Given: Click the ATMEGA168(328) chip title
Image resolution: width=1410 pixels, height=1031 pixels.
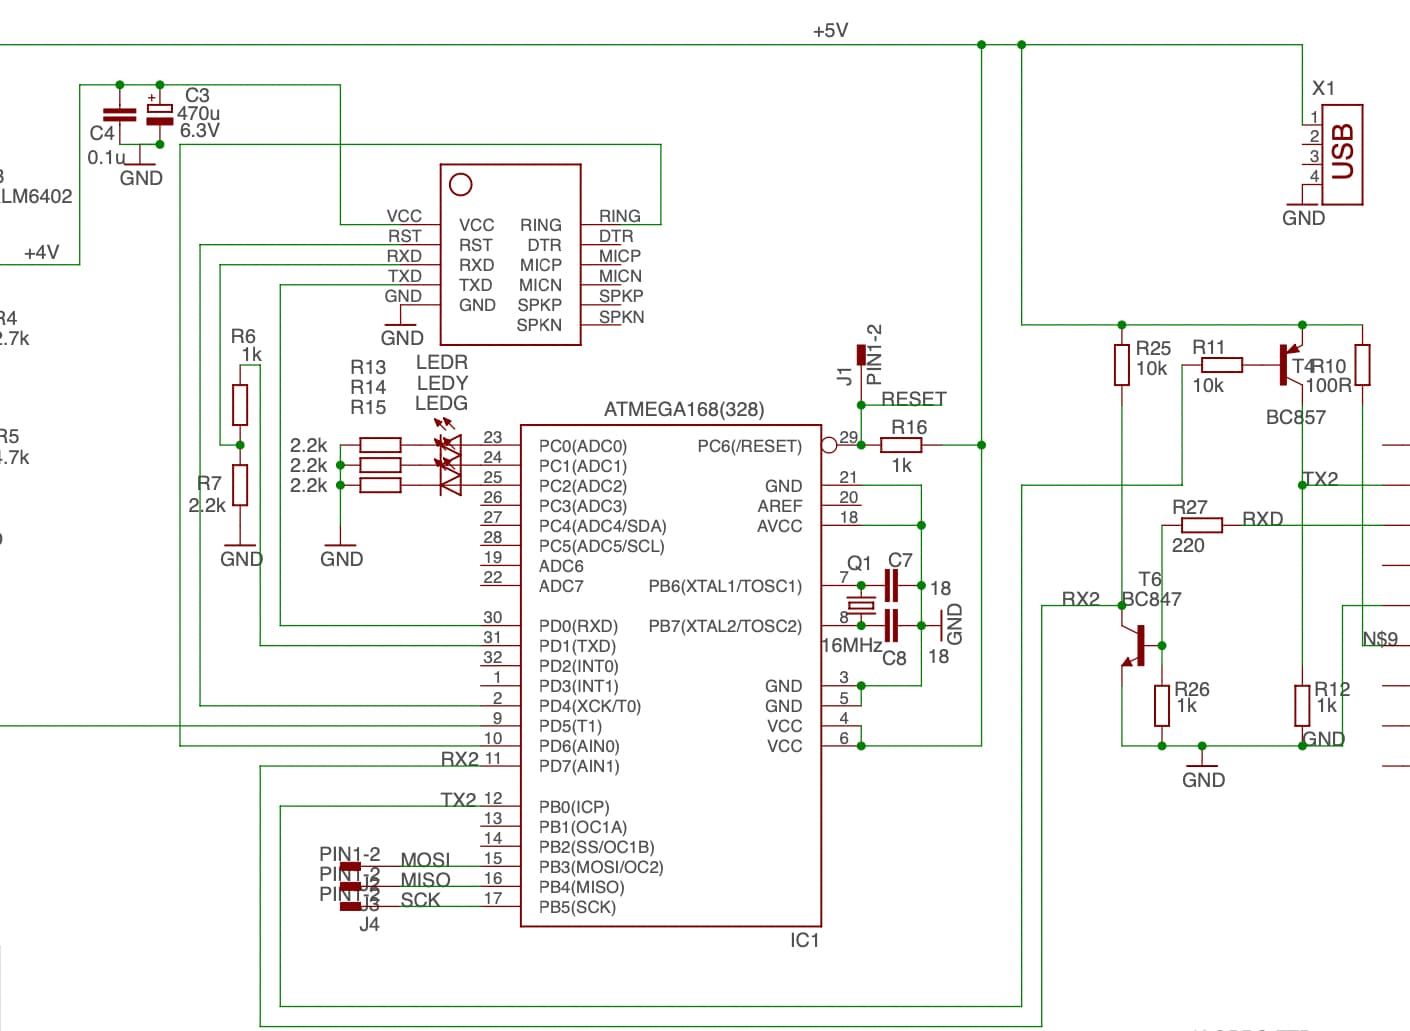Looking at the screenshot, I should tap(684, 409).
